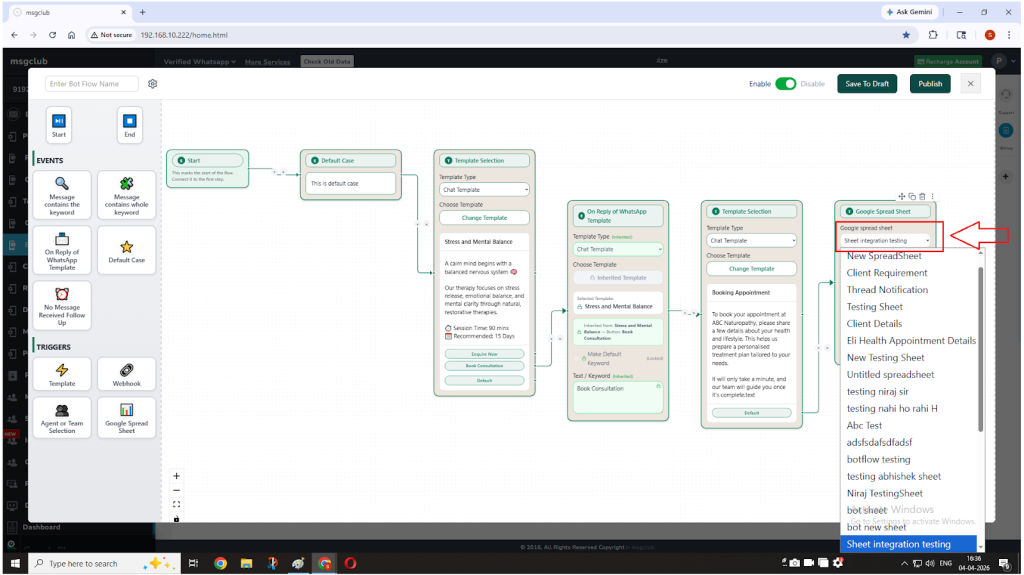This screenshot has height=575, width=1024.
Task: Open Google spread sheet dropdown
Action: click(886, 240)
